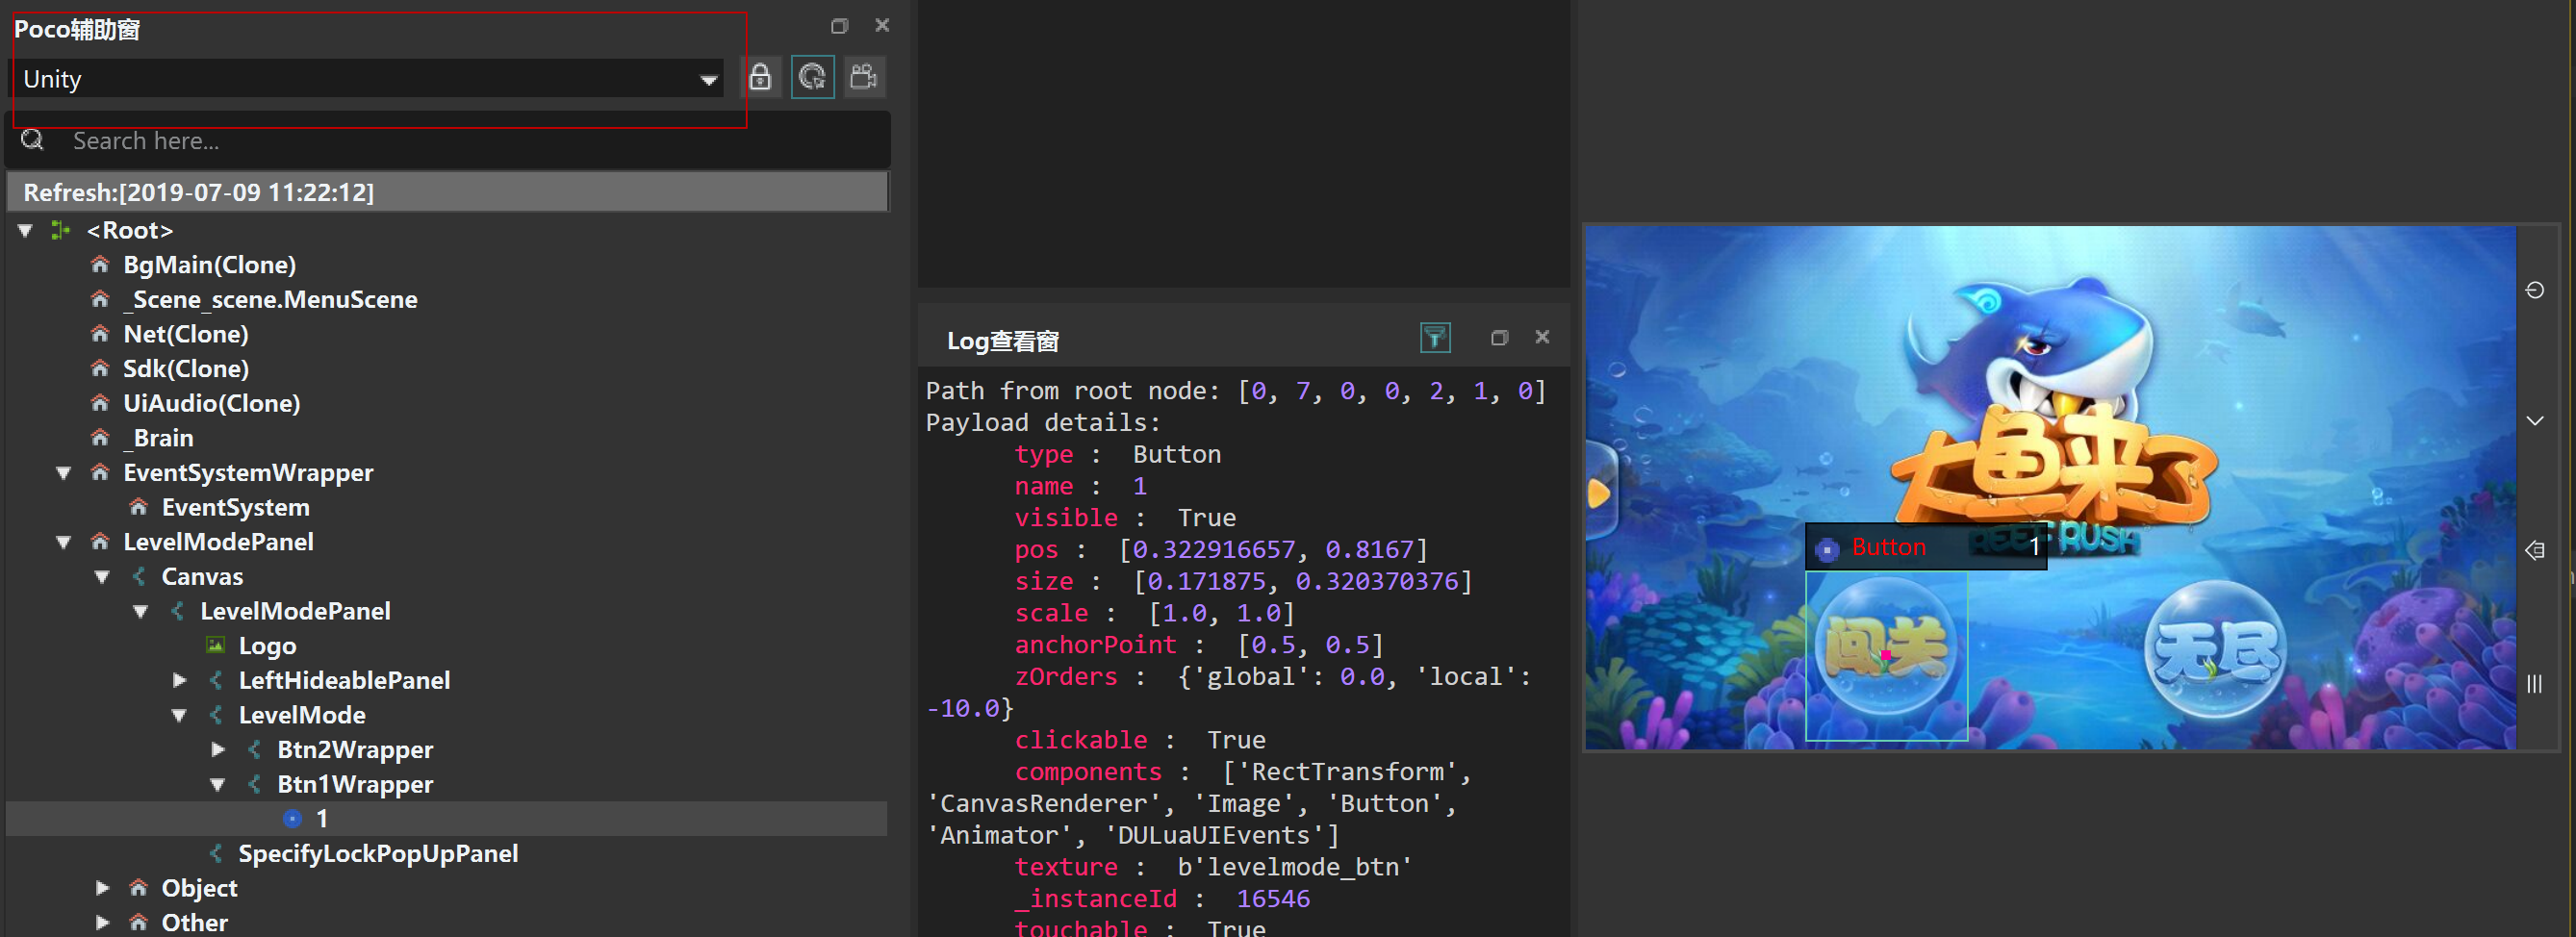Collapse the LevelModePanel tree node
This screenshot has width=2576, height=937.
pos(64,542)
